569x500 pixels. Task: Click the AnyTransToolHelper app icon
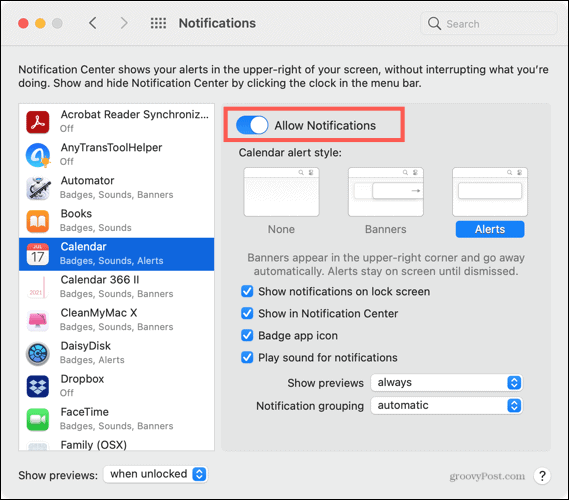pos(37,155)
